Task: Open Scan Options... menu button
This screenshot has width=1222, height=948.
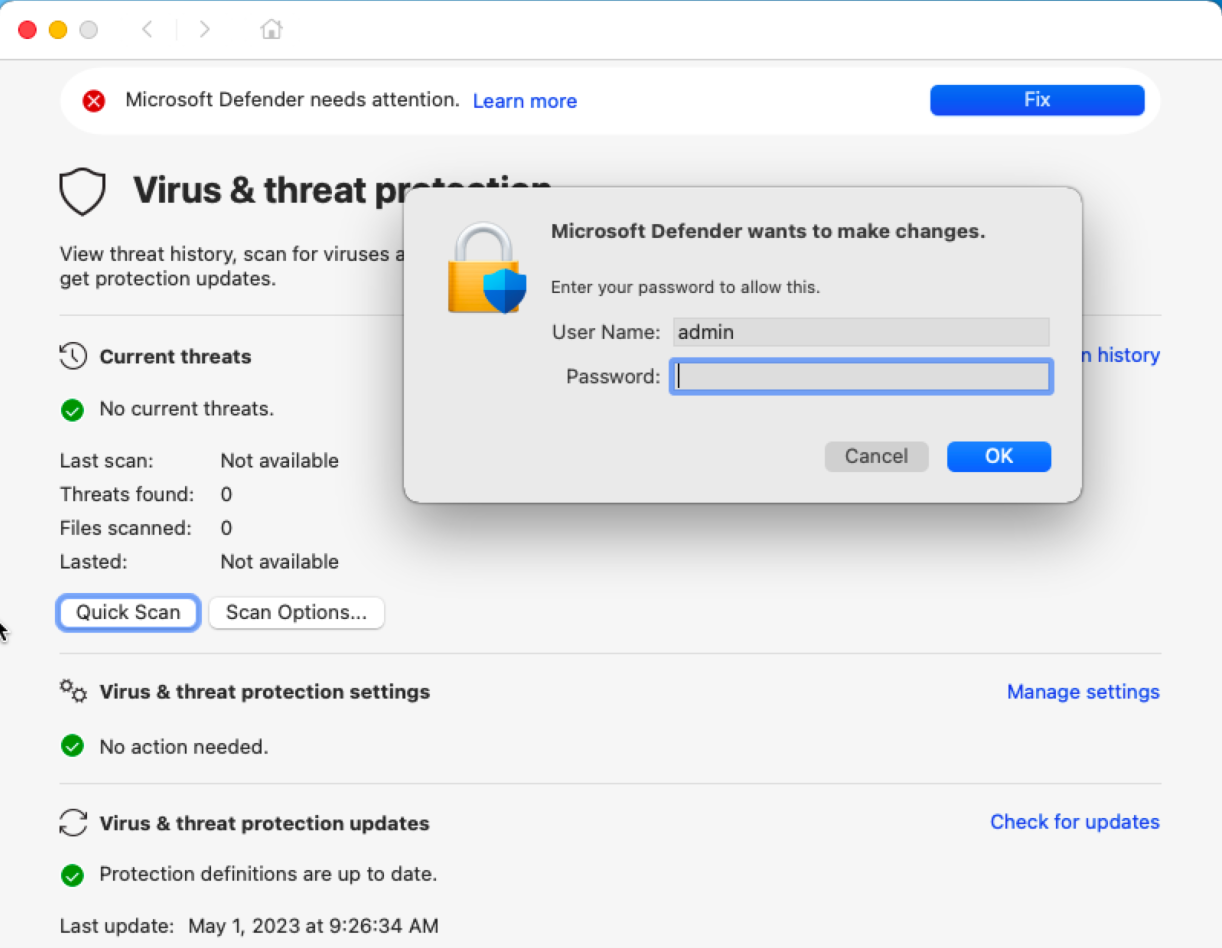Action: tap(296, 612)
